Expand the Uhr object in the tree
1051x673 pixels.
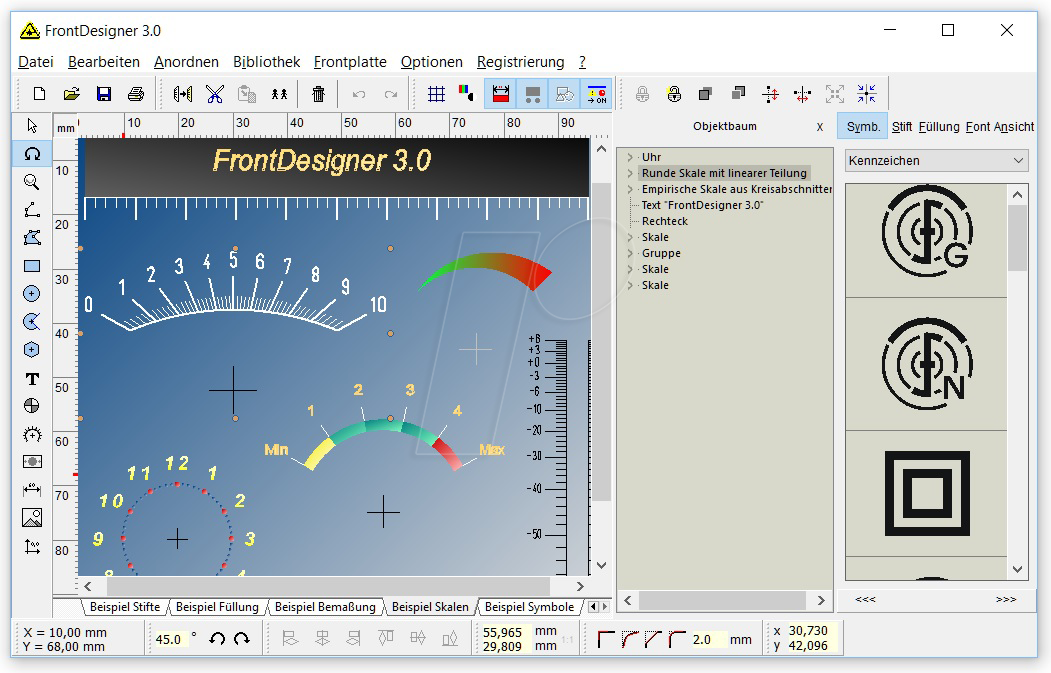pyautogui.click(x=630, y=156)
